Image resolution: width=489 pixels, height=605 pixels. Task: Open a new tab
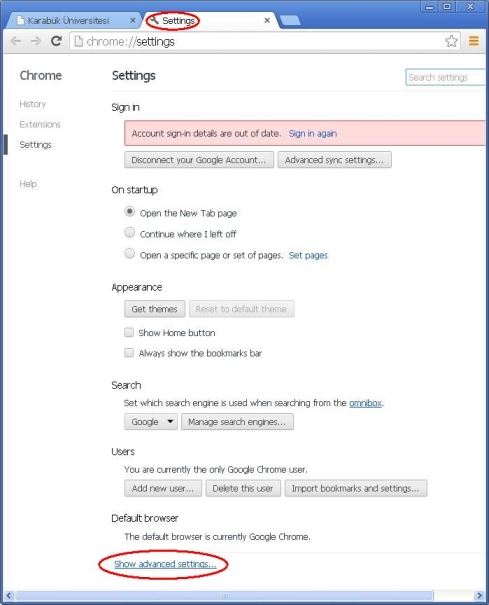coord(290,20)
